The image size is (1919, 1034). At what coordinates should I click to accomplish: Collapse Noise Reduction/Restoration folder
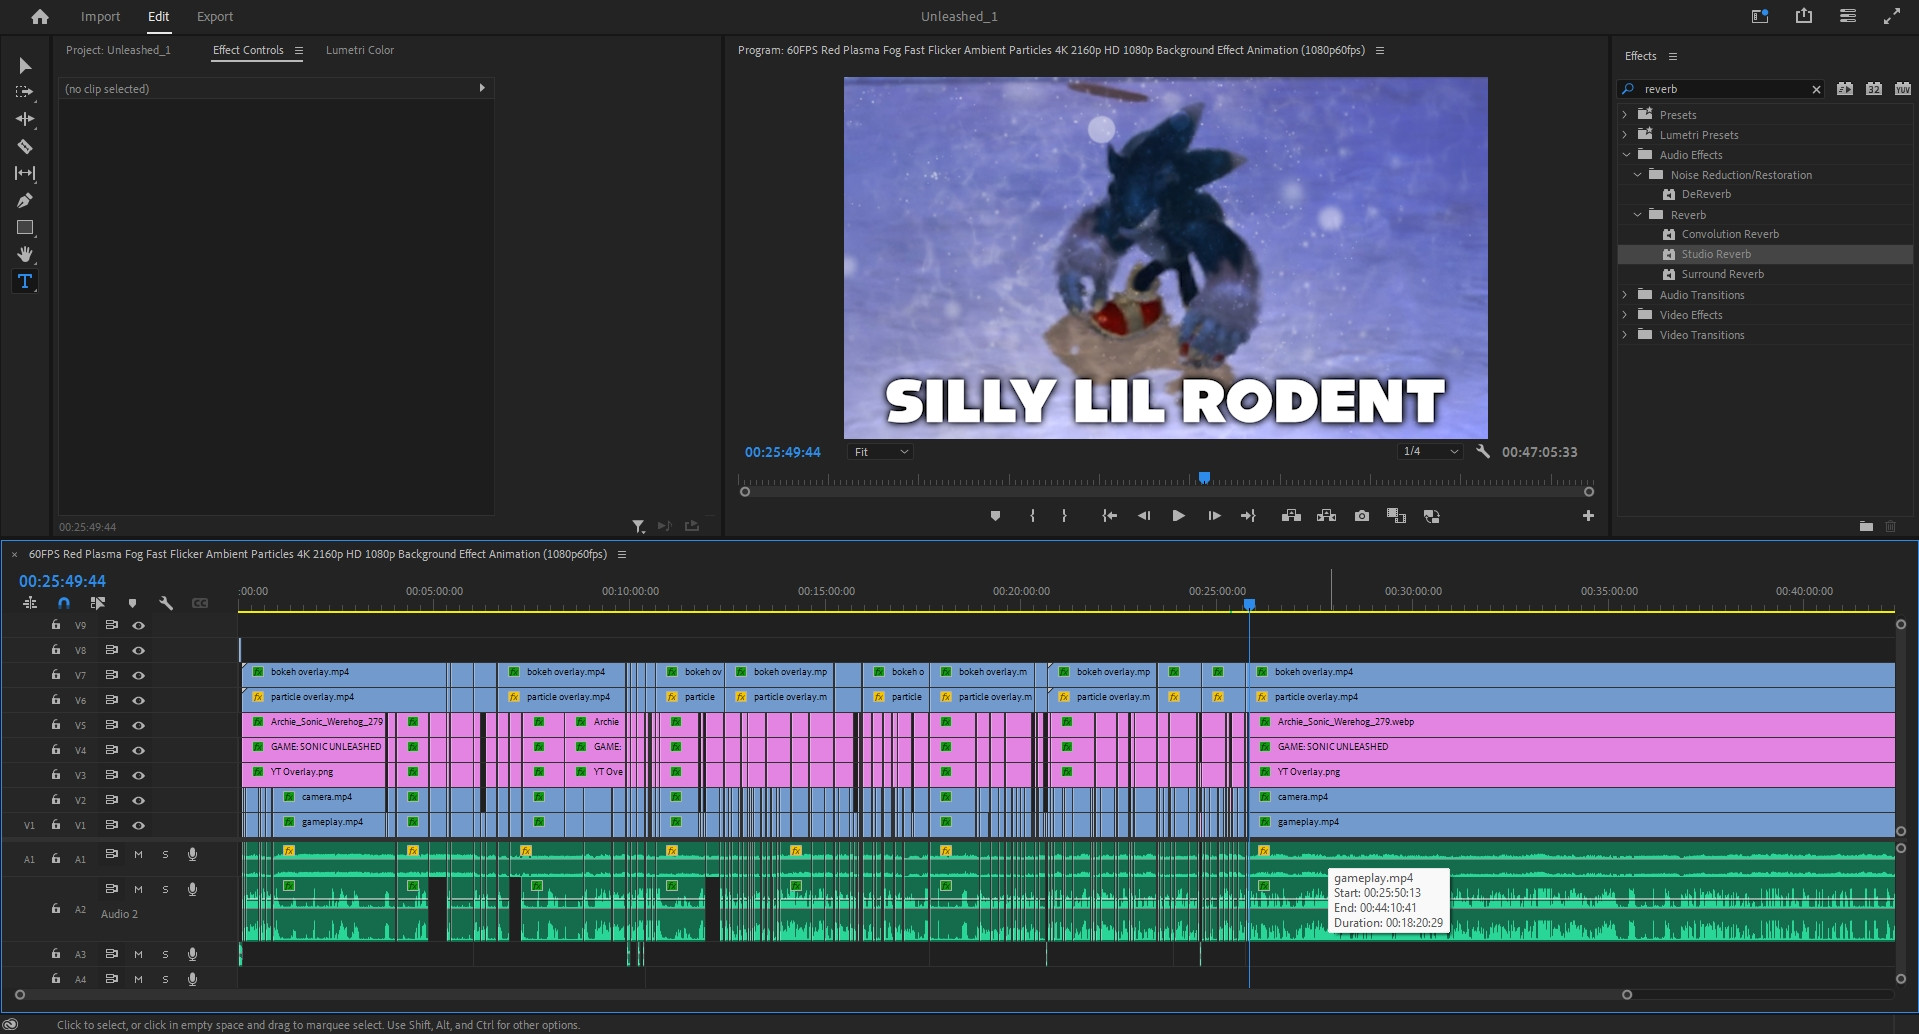coord(1637,175)
